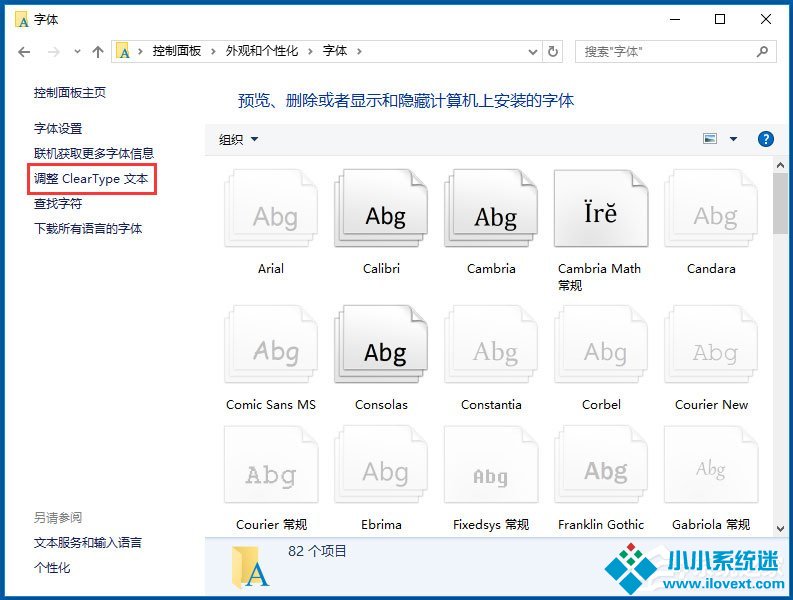Viewport: 793px width, 600px height.
Task: Click the title bar font folder icon
Action: tap(22, 20)
